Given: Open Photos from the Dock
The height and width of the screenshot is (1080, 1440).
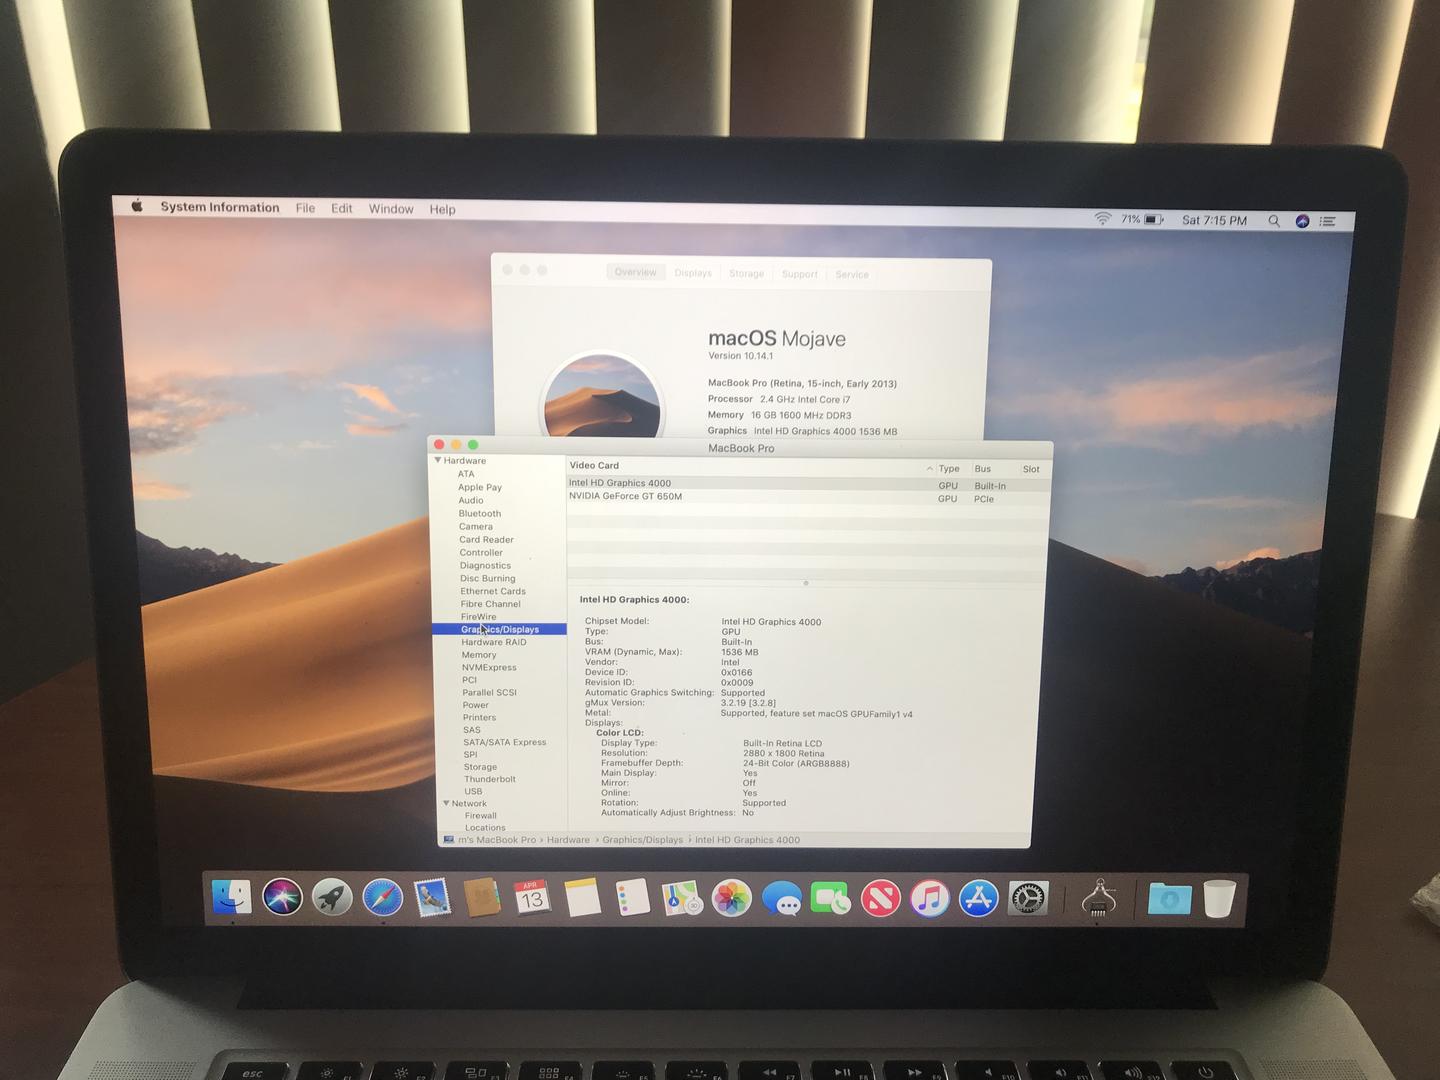Looking at the screenshot, I should 731,897.
